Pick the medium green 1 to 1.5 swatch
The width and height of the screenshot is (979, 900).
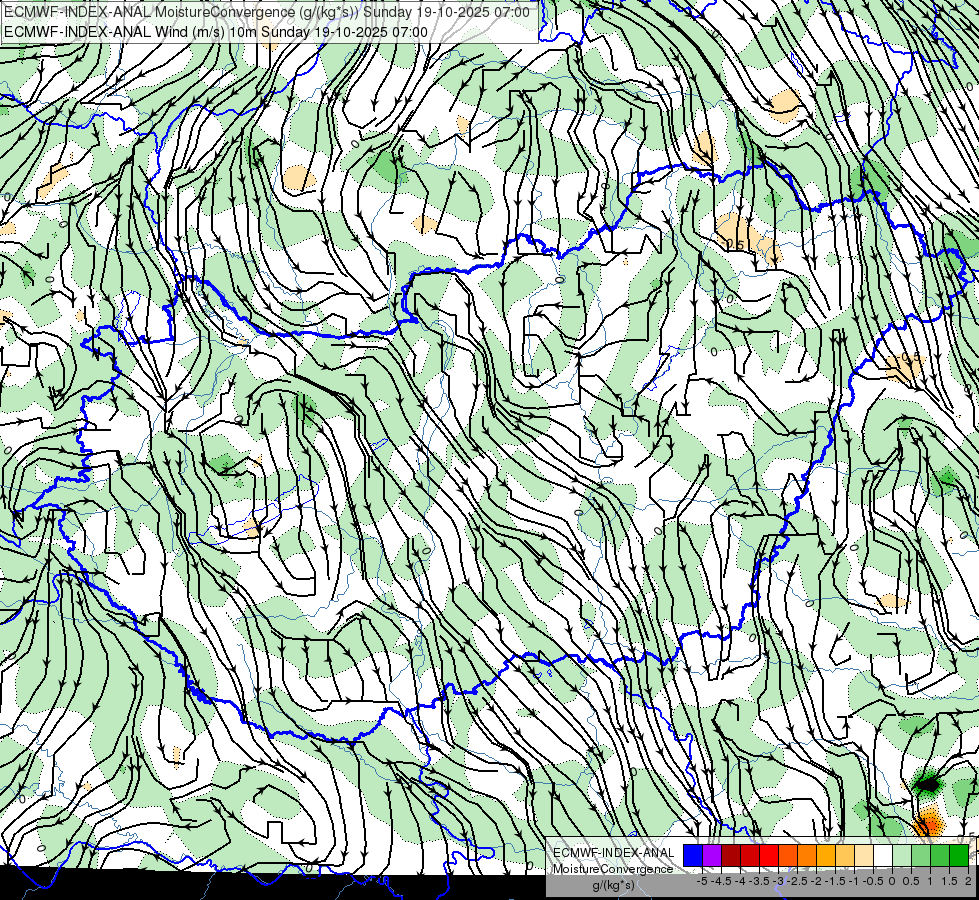(x=940, y=856)
